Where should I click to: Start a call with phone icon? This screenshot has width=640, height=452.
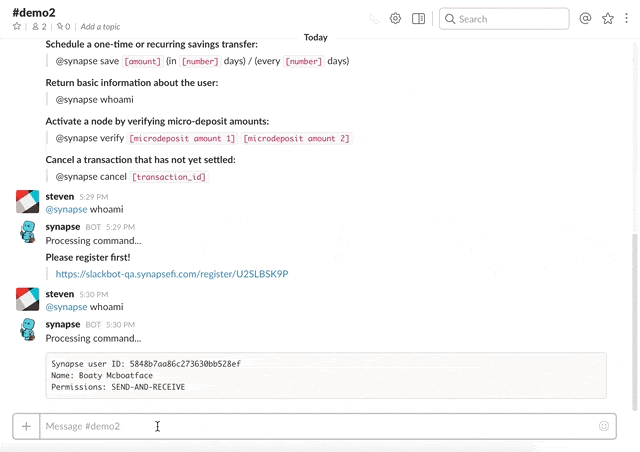coord(374,18)
